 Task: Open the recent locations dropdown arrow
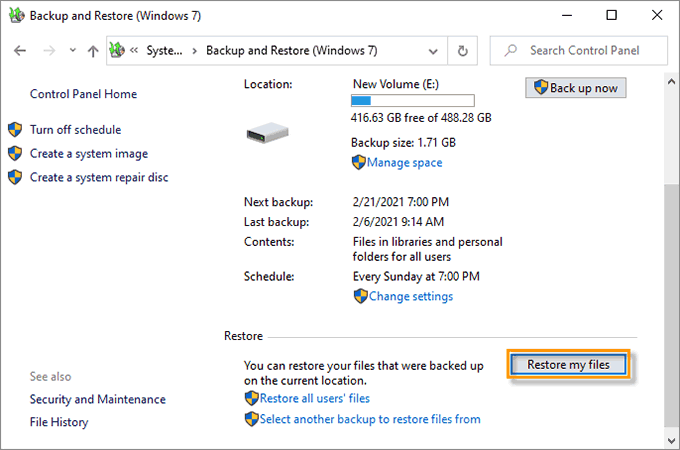pos(73,50)
